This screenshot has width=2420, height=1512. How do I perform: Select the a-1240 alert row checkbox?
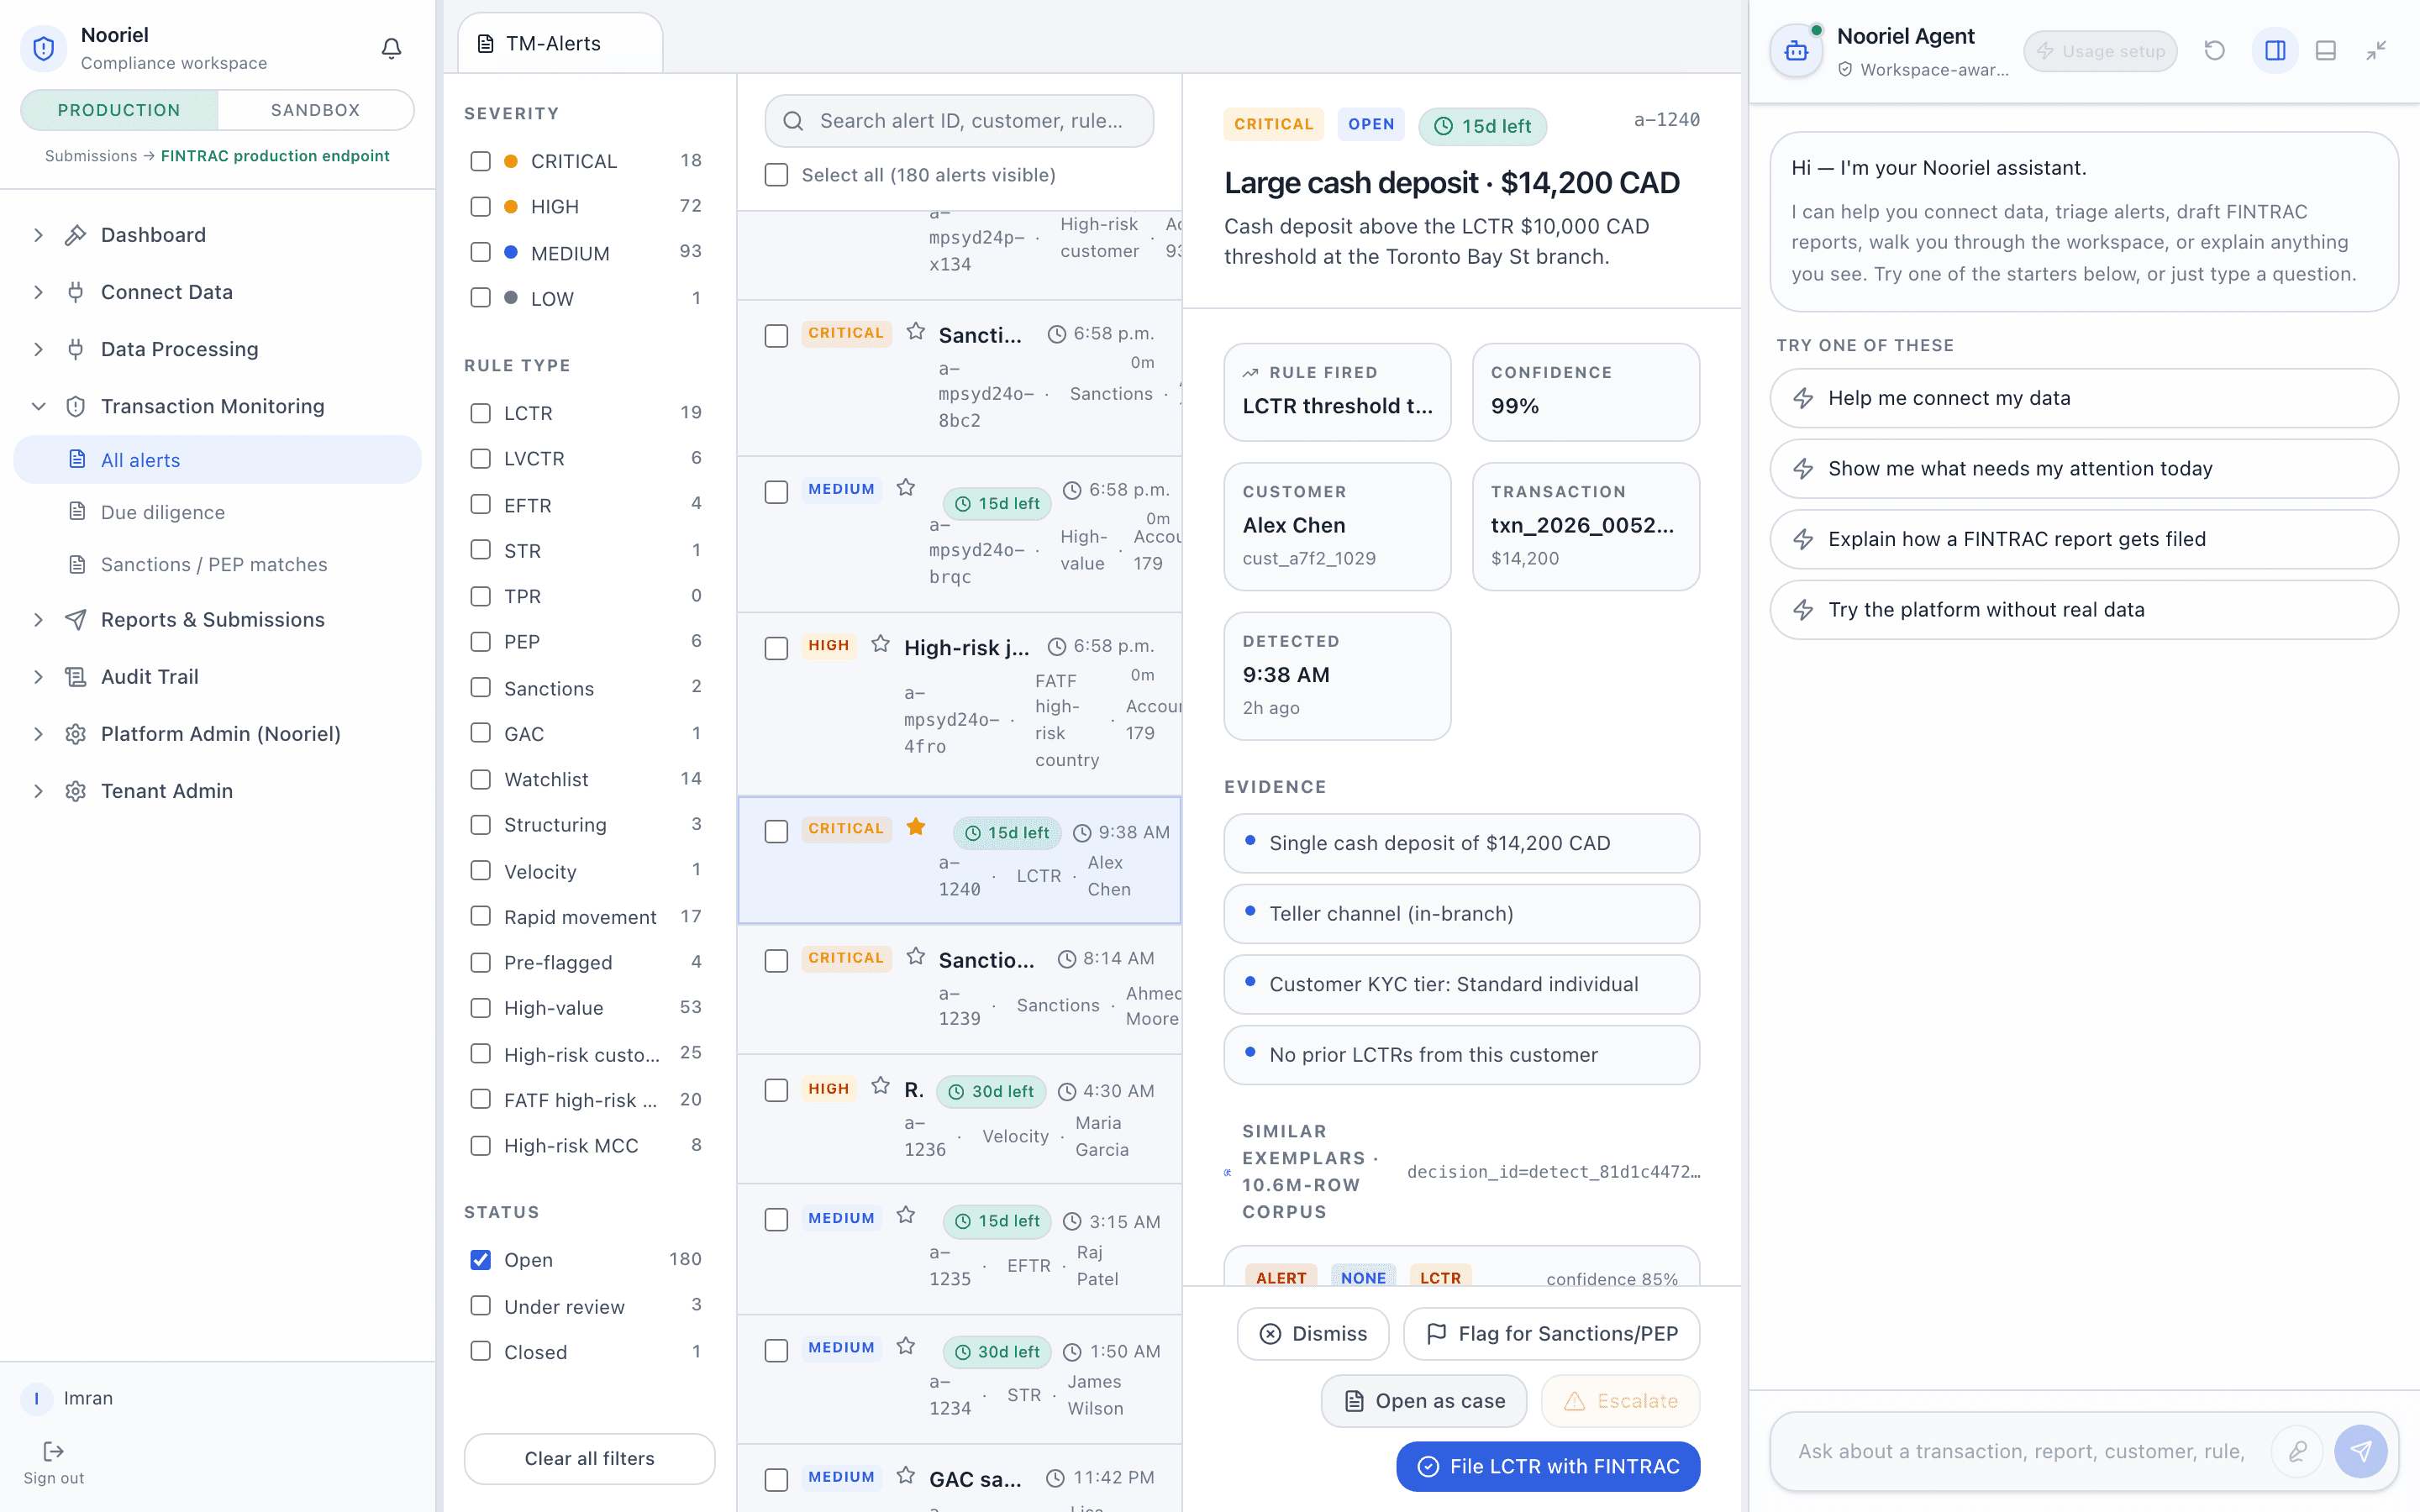pos(776,831)
